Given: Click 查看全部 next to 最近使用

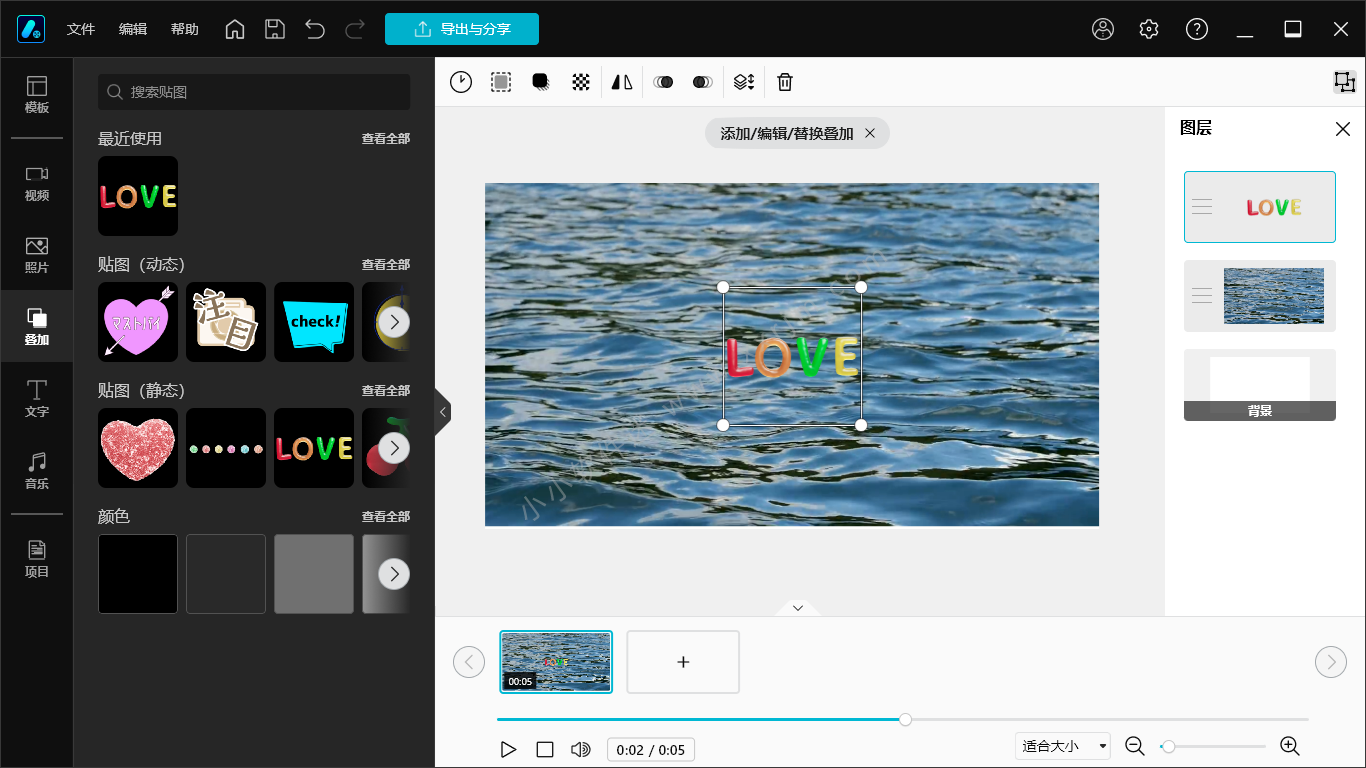Looking at the screenshot, I should coord(385,139).
